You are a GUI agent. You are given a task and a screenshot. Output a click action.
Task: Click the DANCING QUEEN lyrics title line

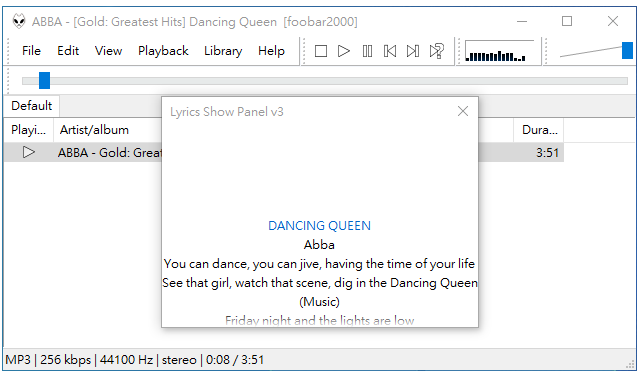click(319, 226)
